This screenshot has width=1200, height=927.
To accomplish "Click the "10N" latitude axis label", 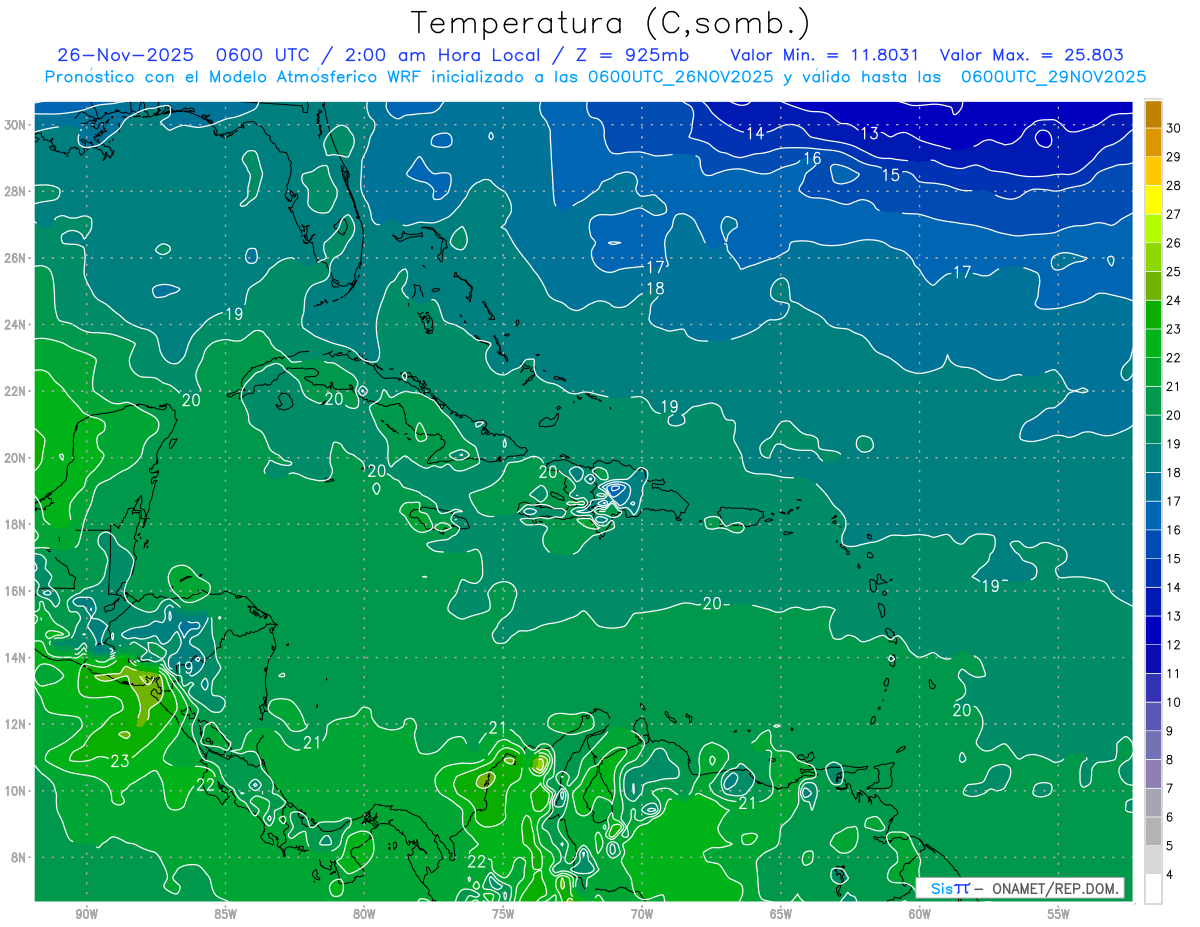I will pos(17,791).
